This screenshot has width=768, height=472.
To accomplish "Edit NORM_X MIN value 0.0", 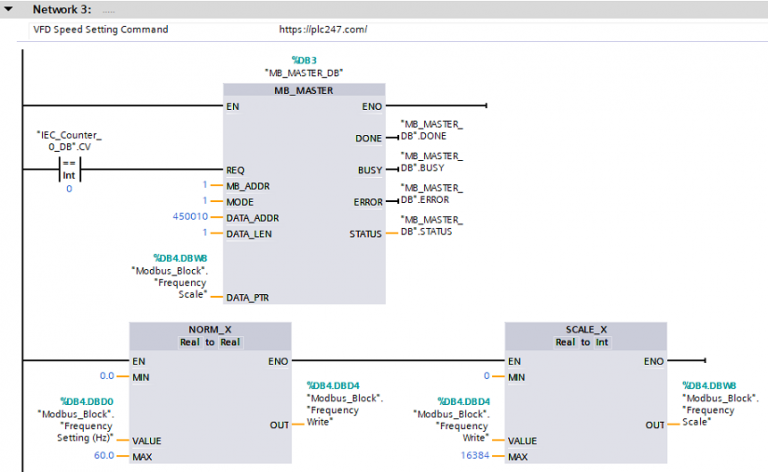I will 104,376.
